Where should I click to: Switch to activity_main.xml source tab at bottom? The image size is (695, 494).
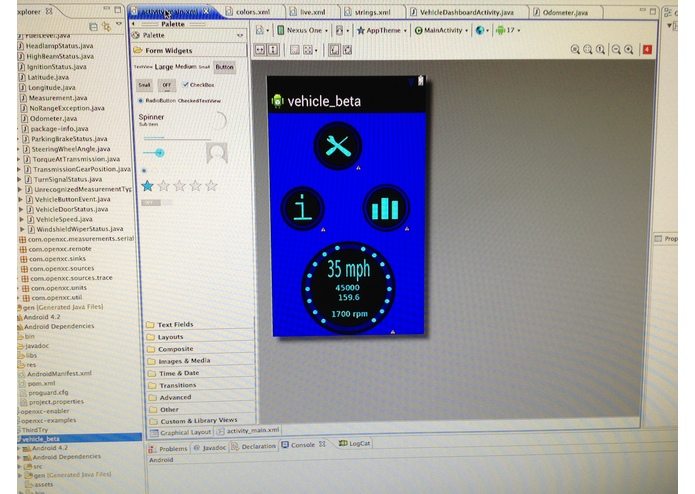click(x=248, y=430)
